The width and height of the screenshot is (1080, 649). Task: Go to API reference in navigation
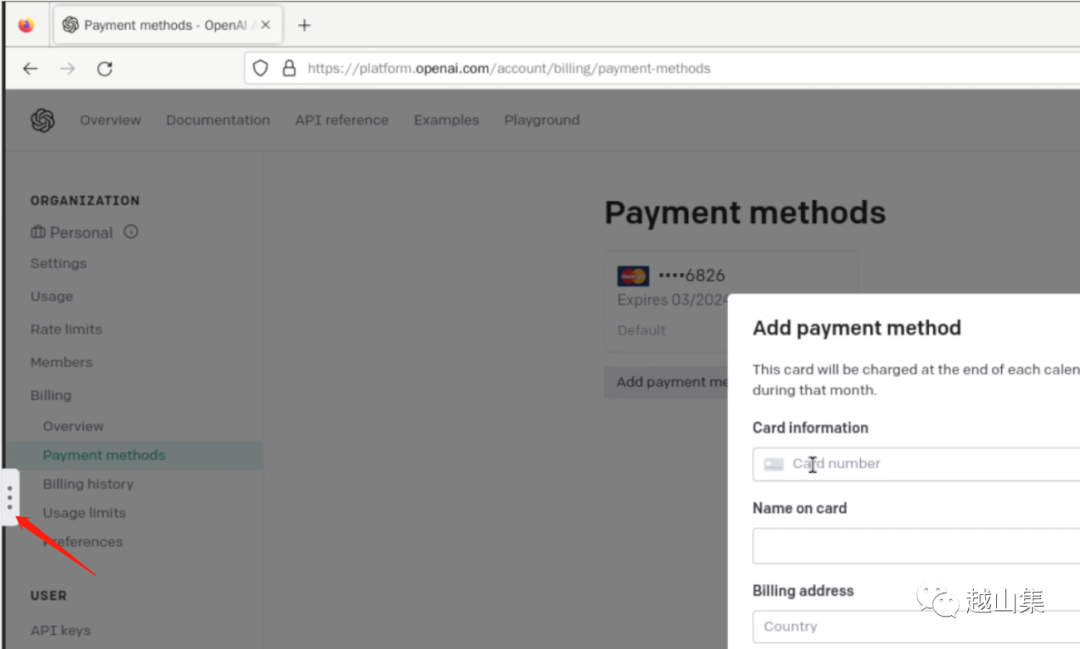[x=341, y=120]
